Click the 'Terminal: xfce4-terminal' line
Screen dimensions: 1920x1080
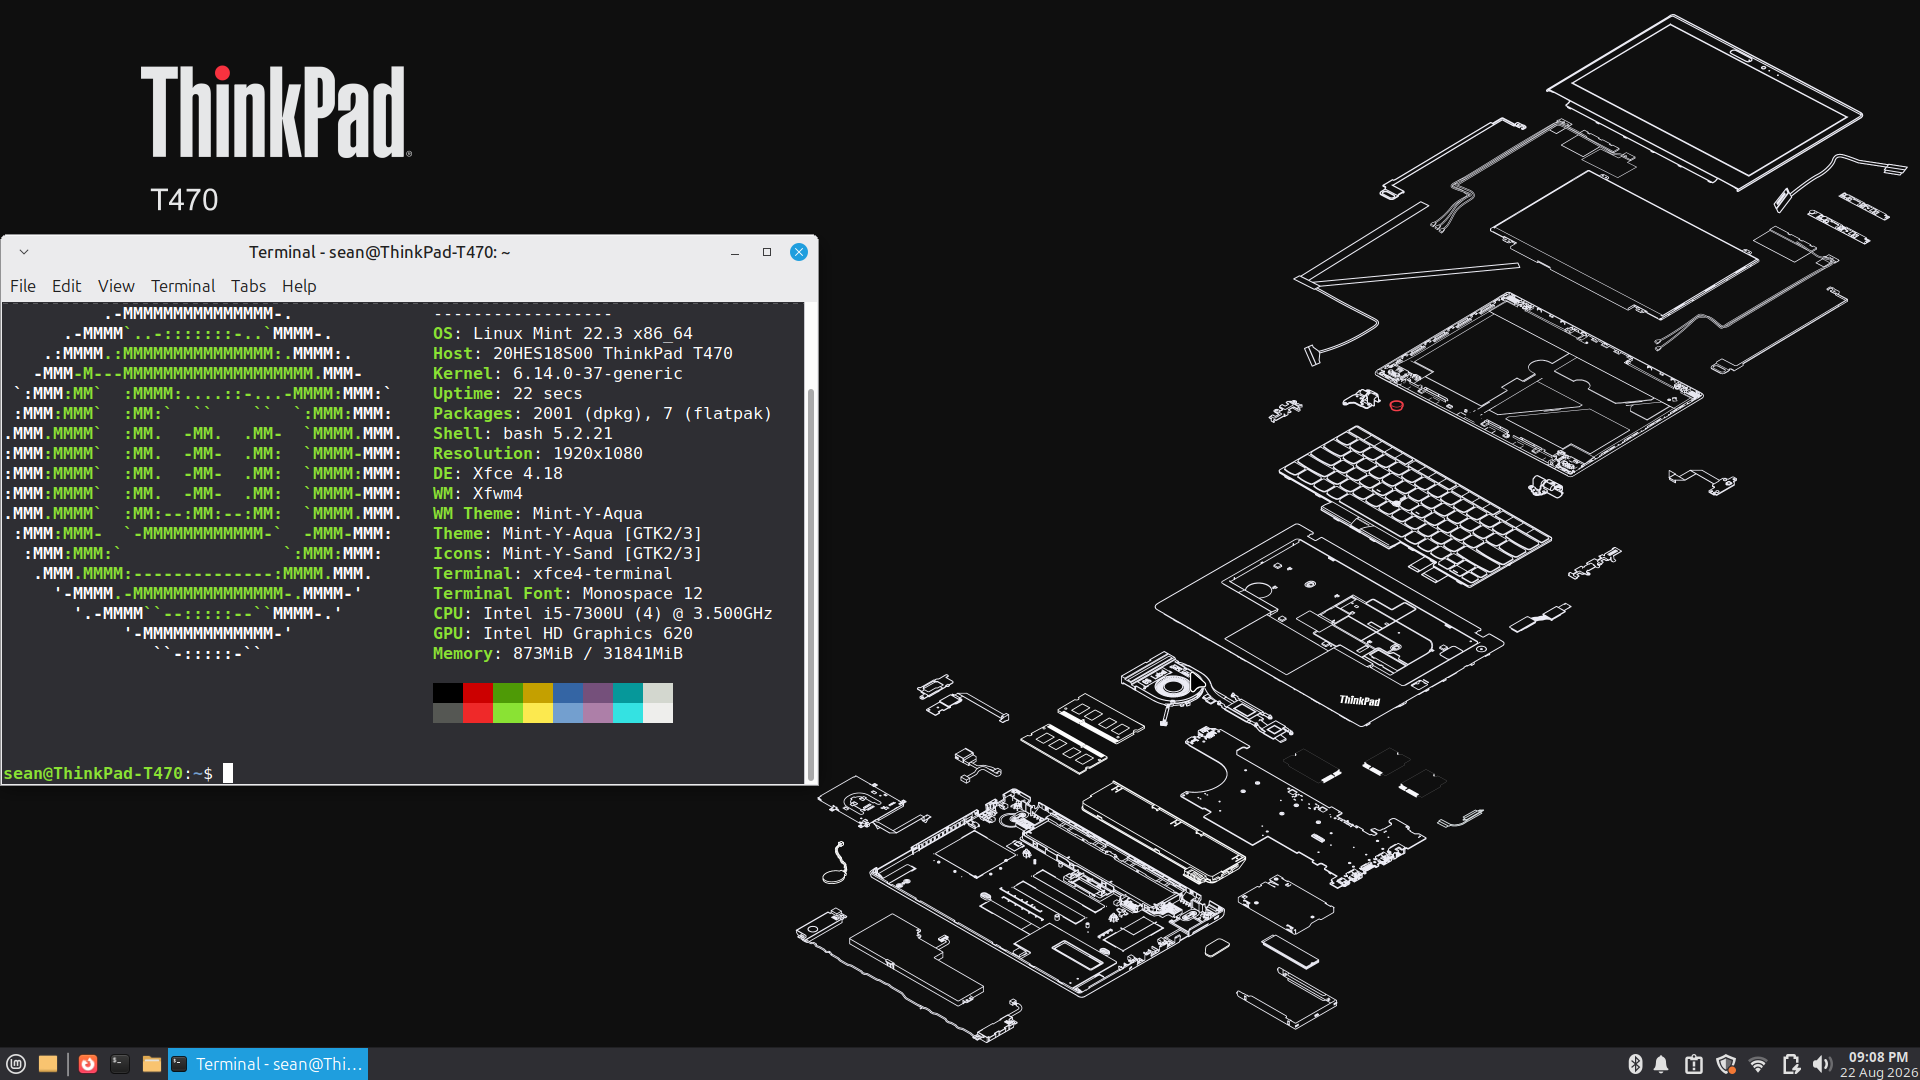[x=553, y=574]
